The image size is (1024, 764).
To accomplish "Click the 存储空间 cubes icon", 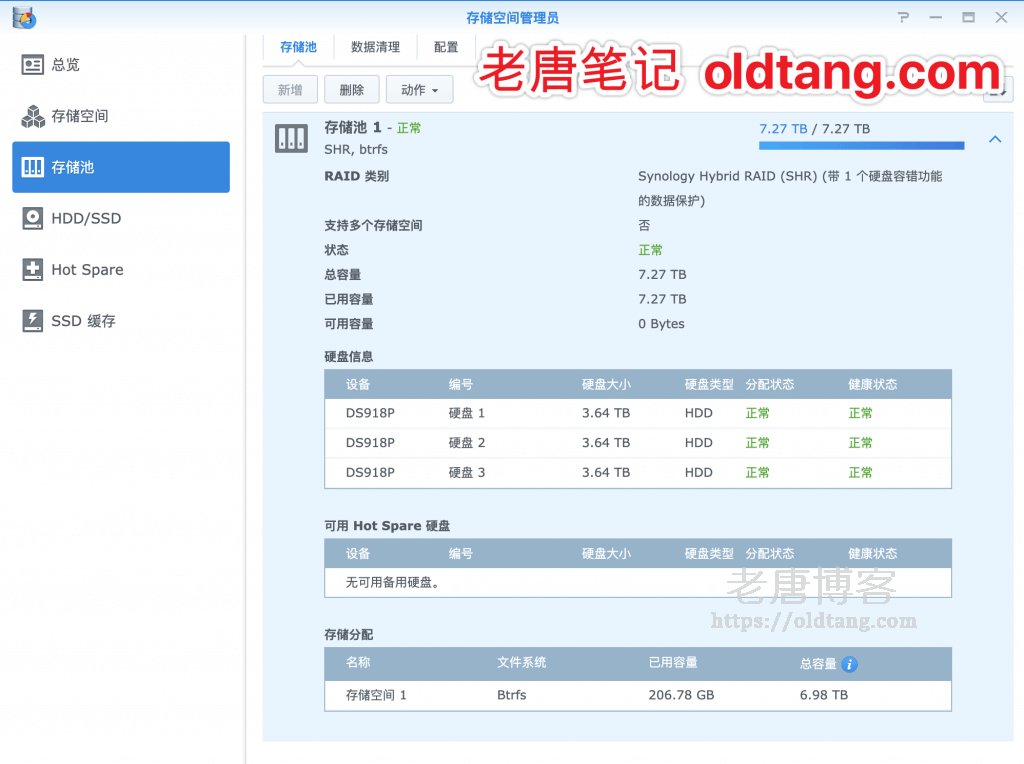I will 32,116.
